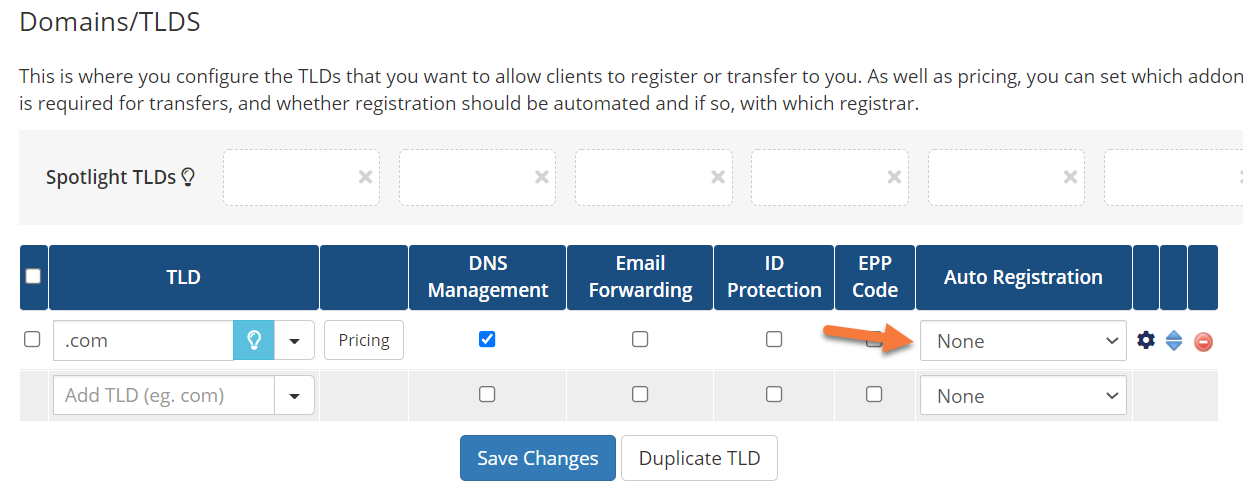Enable ID Protection for .com
The height and width of the screenshot is (497, 1243).
[774, 339]
